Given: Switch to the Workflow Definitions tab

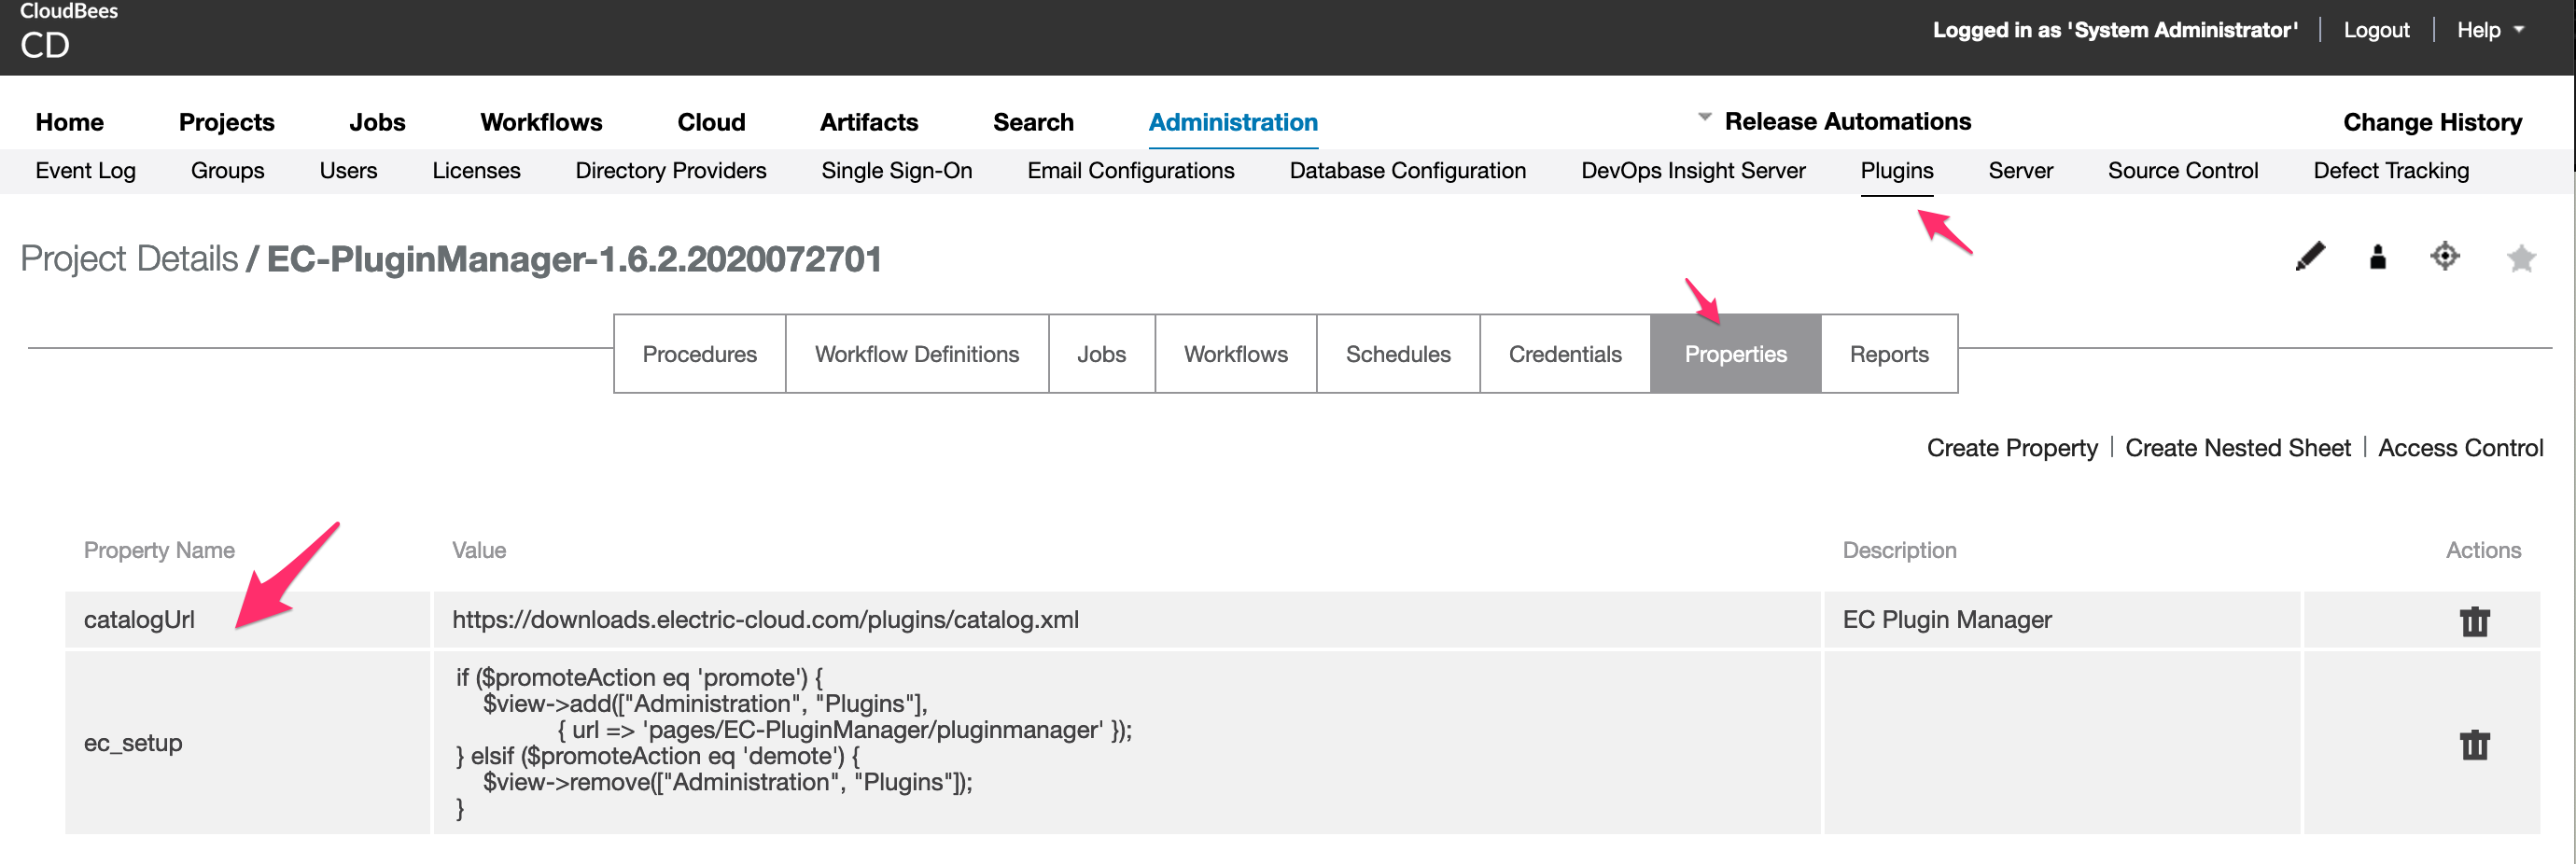Looking at the screenshot, I should pyautogui.click(x=916, y=354).
